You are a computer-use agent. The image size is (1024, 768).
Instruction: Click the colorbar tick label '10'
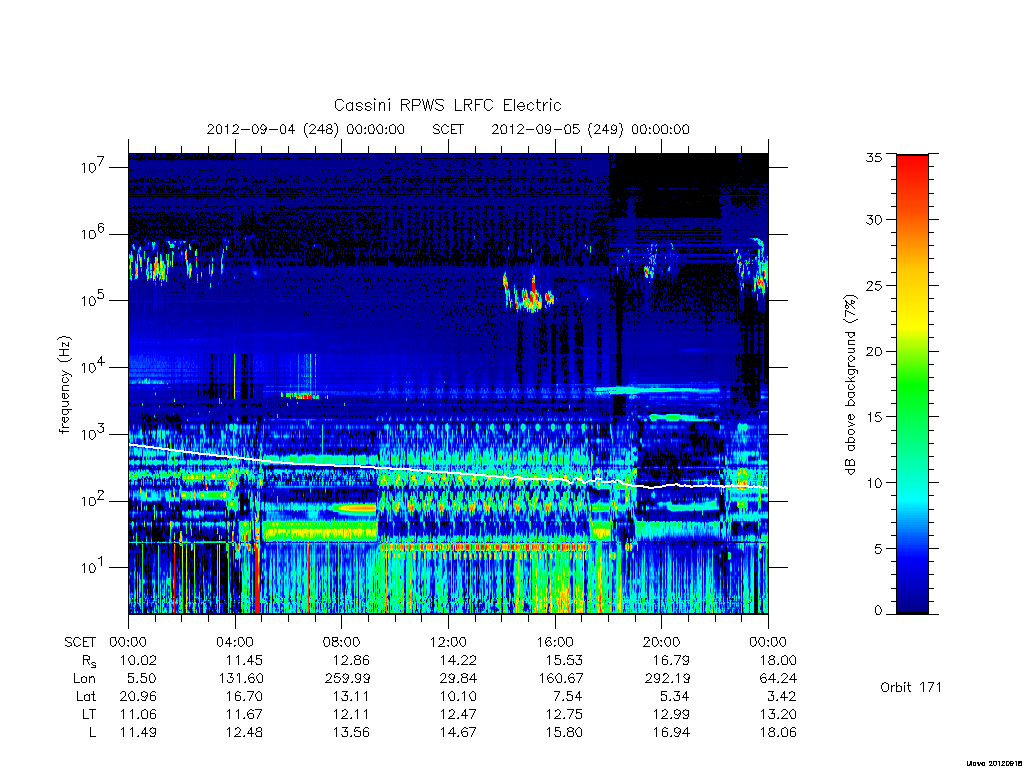click(874, 483)
